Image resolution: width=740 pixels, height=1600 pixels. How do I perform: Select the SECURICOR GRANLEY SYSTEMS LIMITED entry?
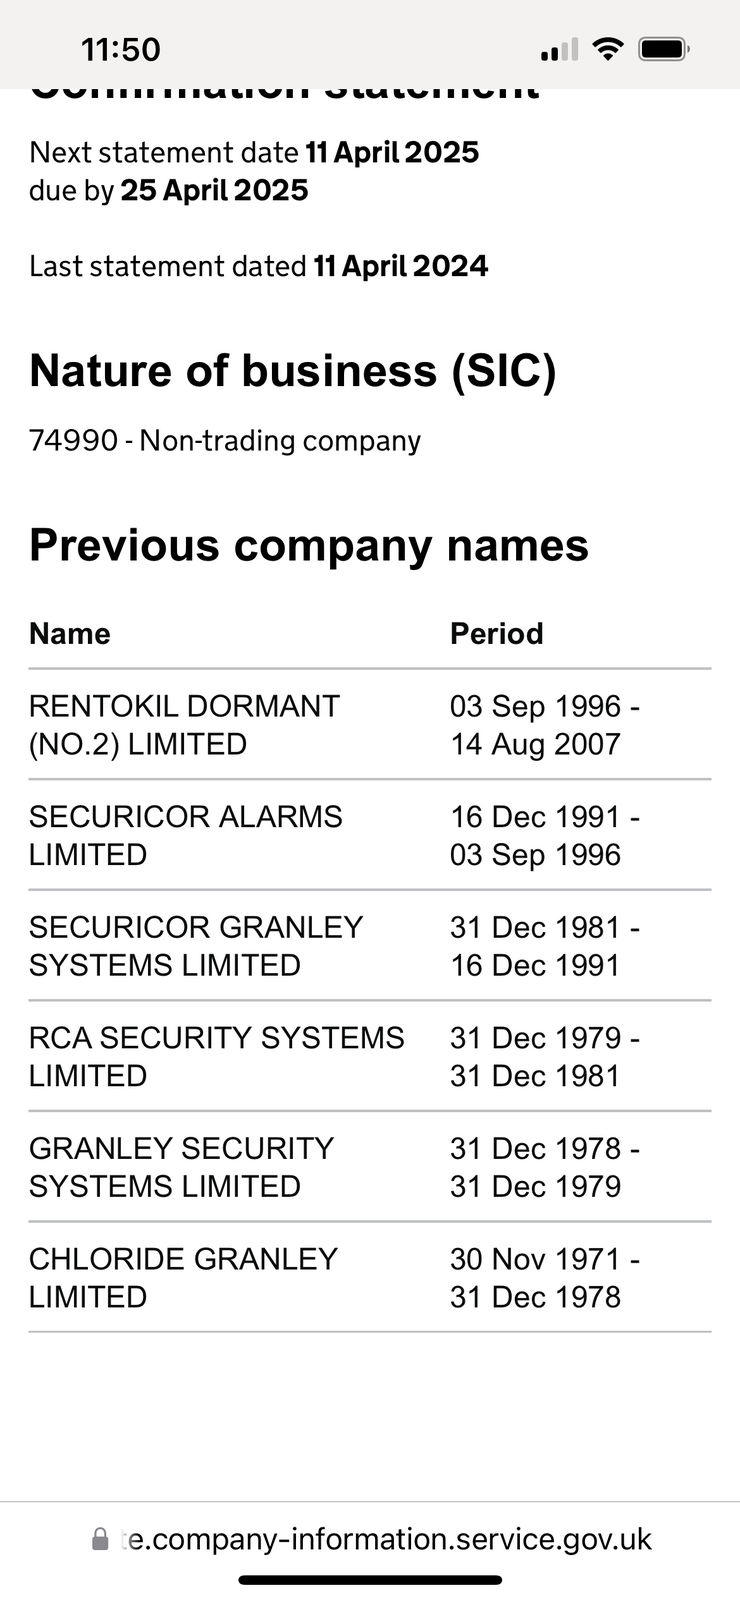click(x=195, y=946)
